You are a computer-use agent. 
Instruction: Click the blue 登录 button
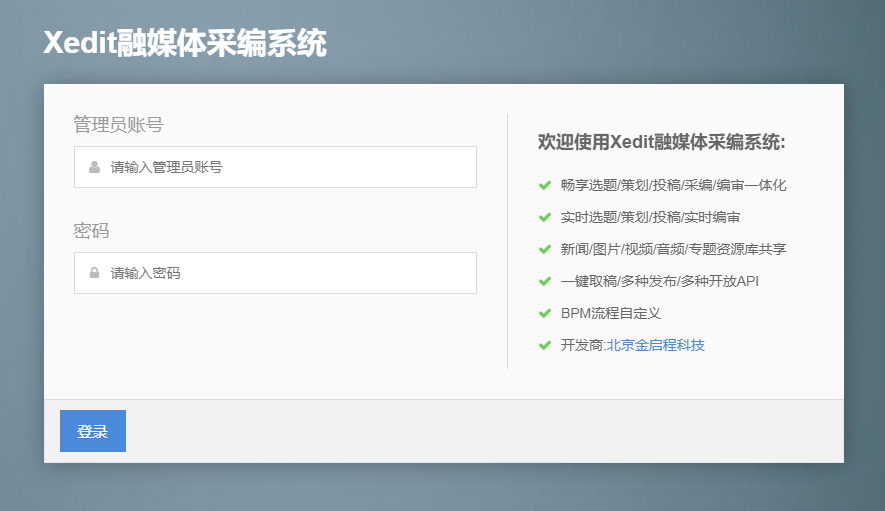tap(93, 431)
